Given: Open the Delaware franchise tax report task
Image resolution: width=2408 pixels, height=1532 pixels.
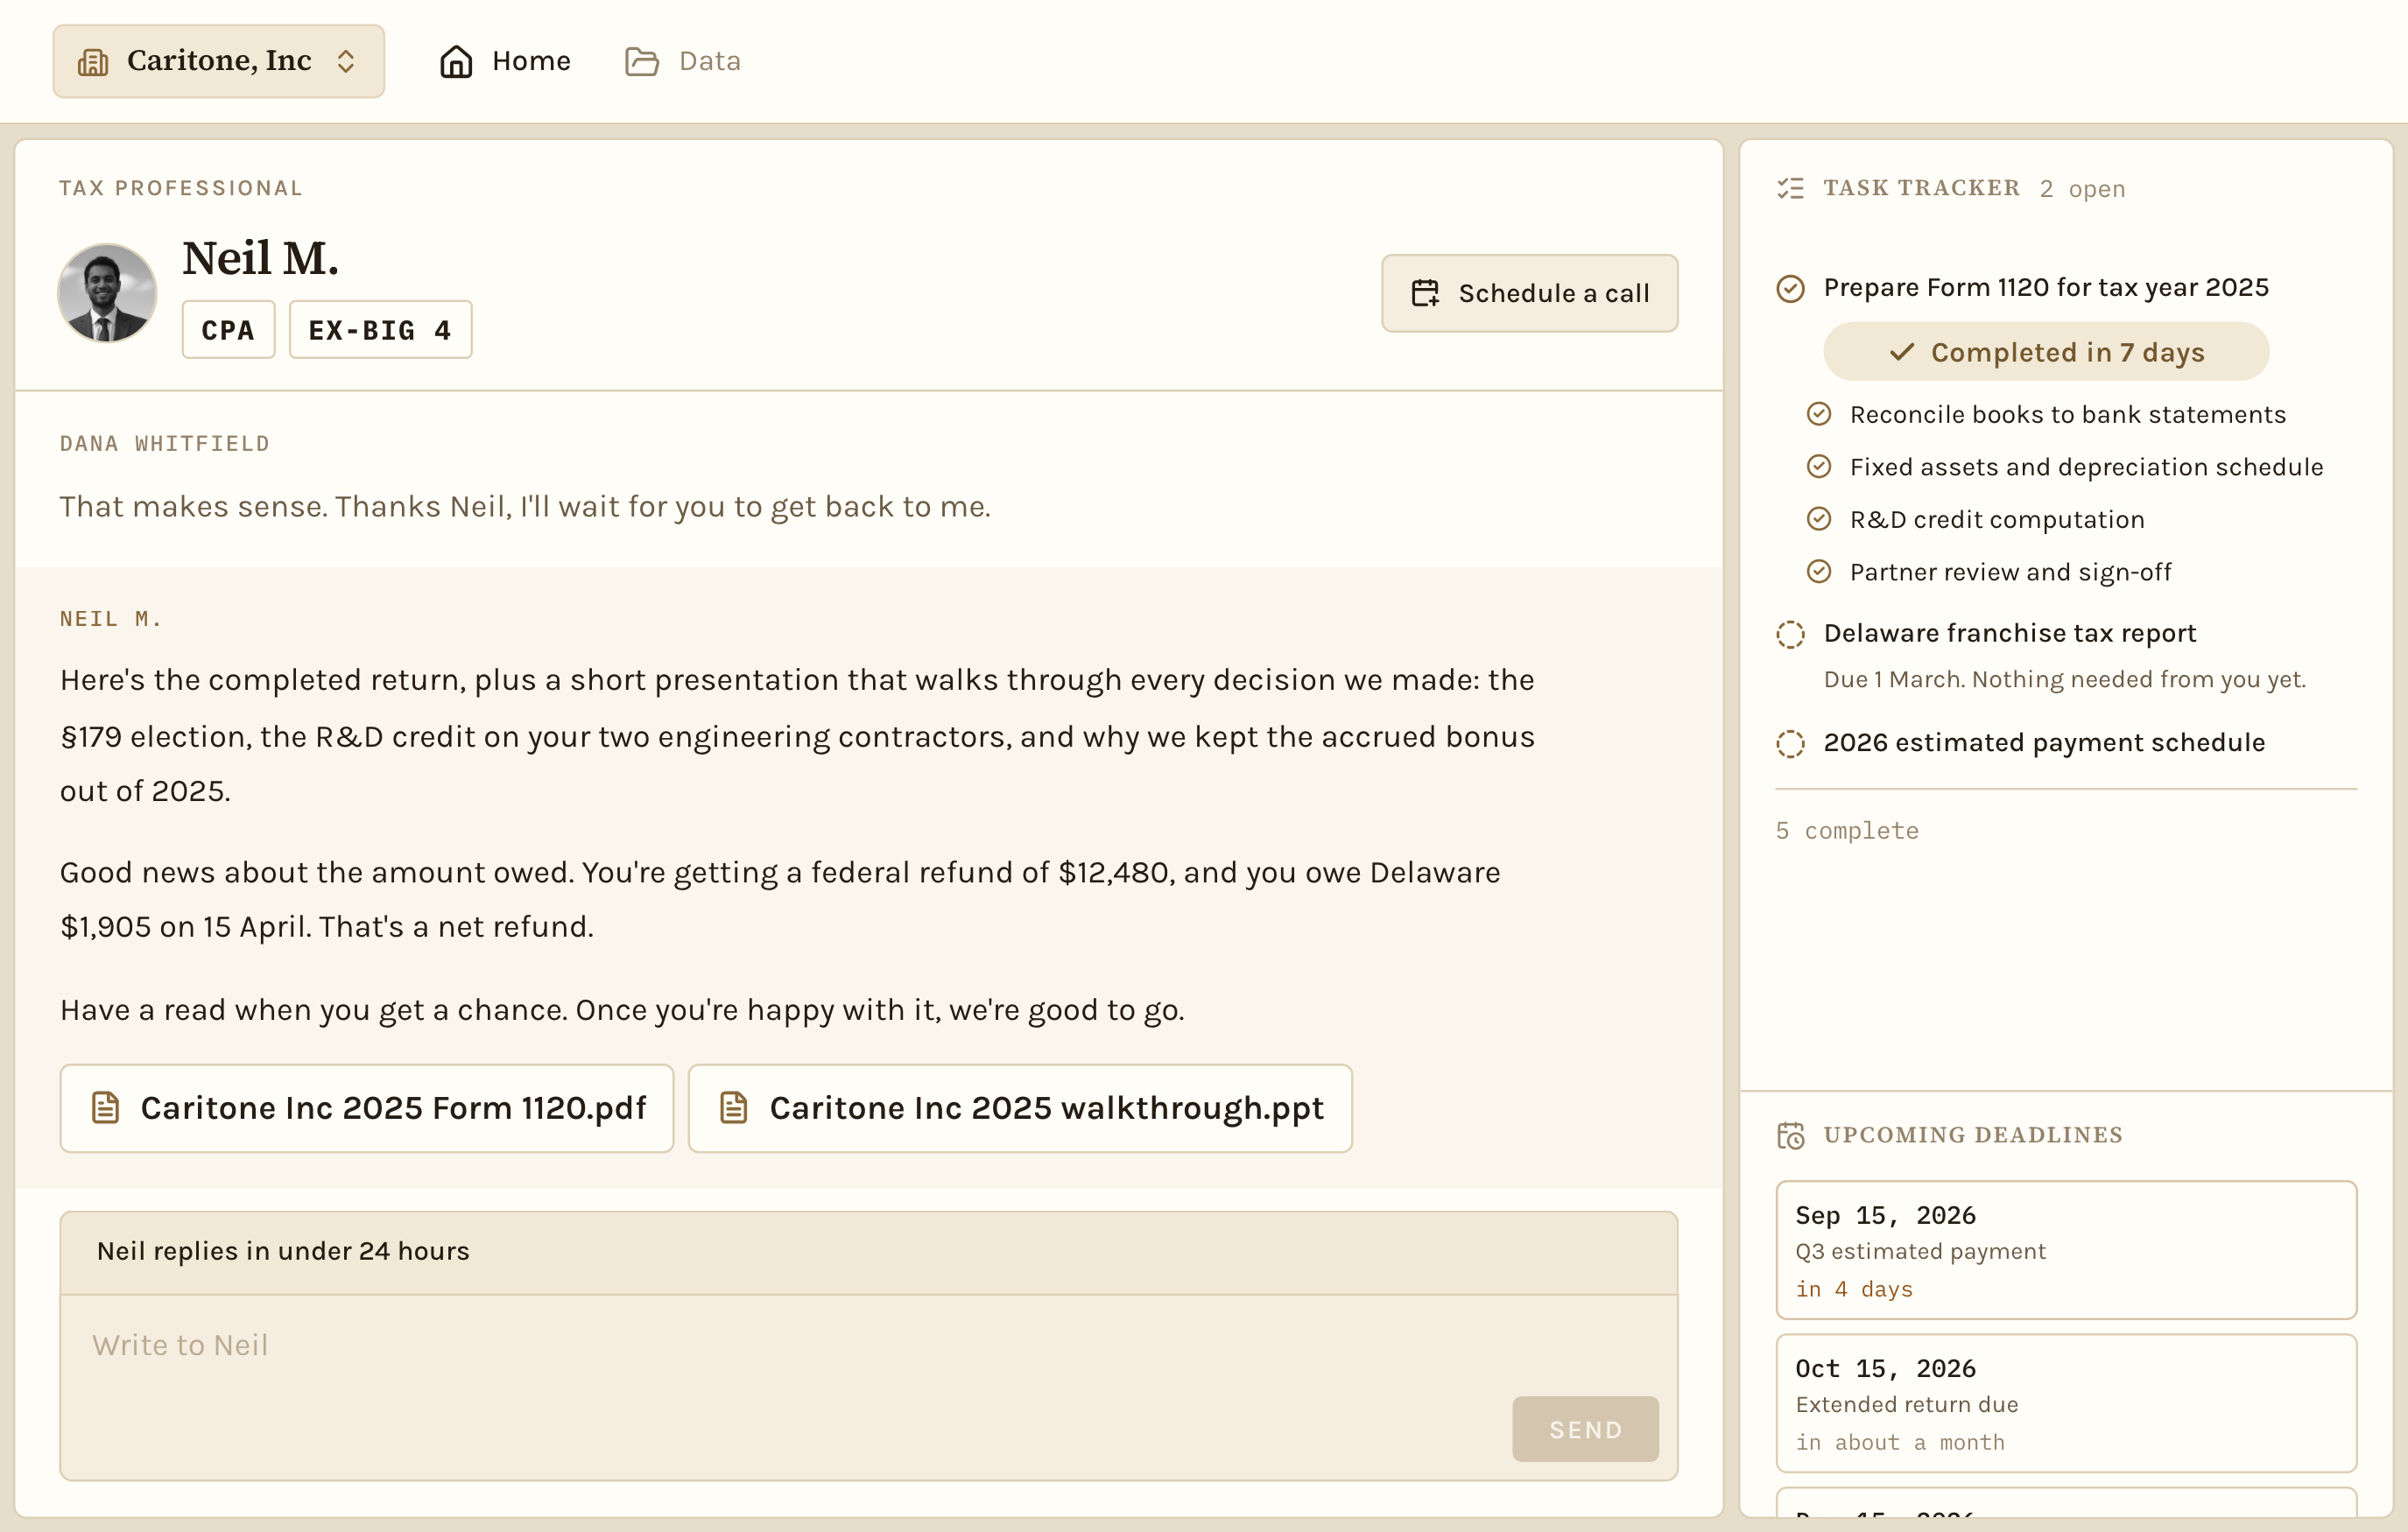Looking at the screenshot, I should (x=2010, y=633).
